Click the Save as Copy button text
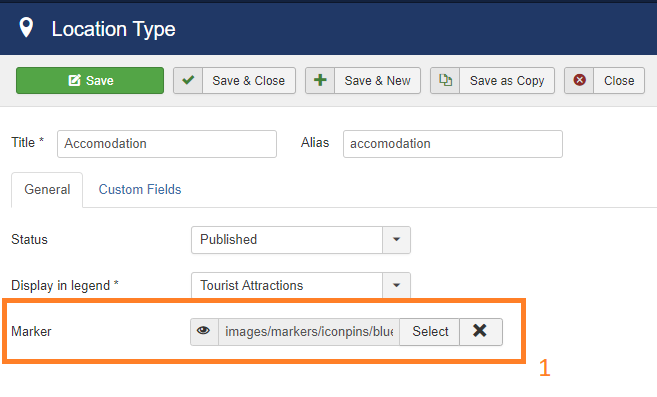The width and height of the screenshot is (657, 397). click(x=507, y=80)
